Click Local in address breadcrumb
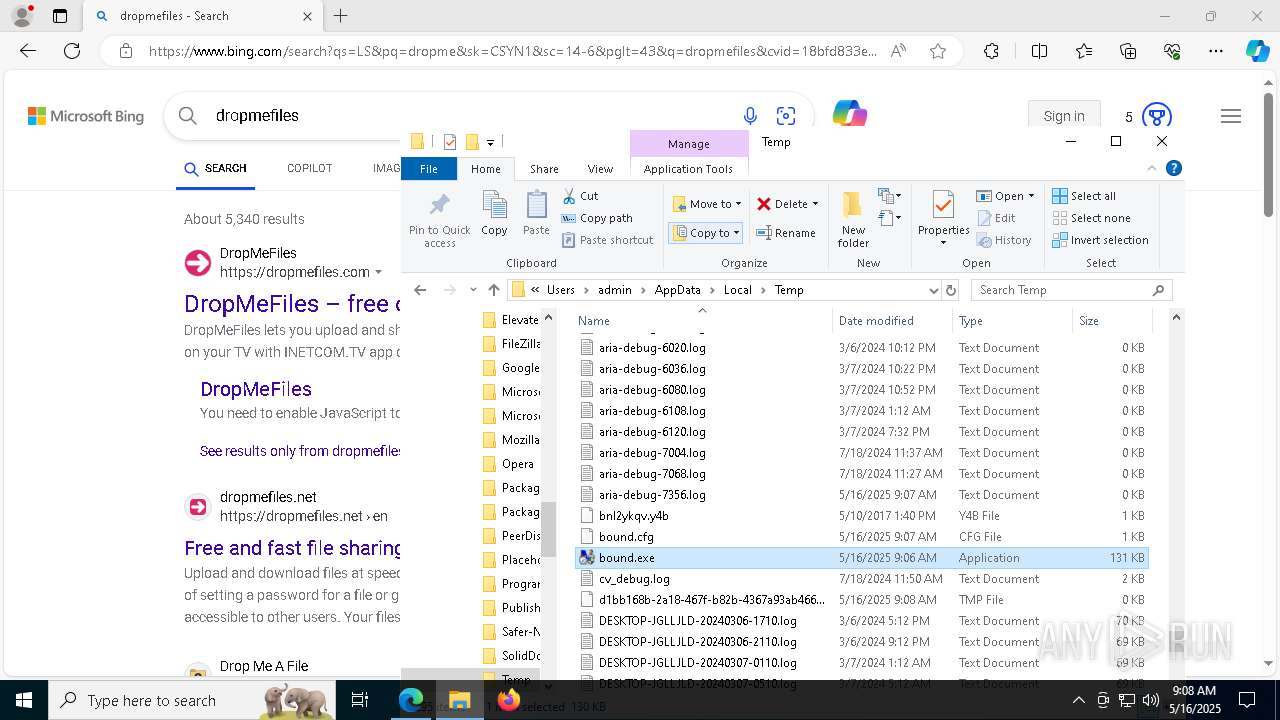The width and height of the screenshot is (1280, 720). (737, 290)
